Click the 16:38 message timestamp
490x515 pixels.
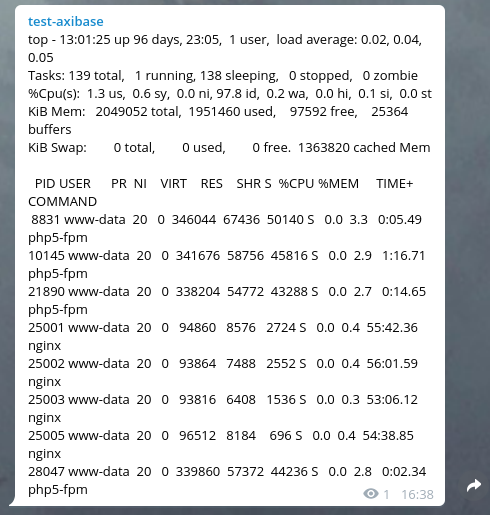coord(417,494)
